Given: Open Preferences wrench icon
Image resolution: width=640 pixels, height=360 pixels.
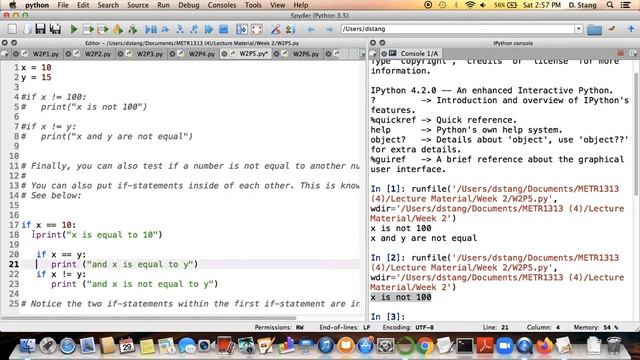Looking at the screenshot, I should [x=276, y=29].
